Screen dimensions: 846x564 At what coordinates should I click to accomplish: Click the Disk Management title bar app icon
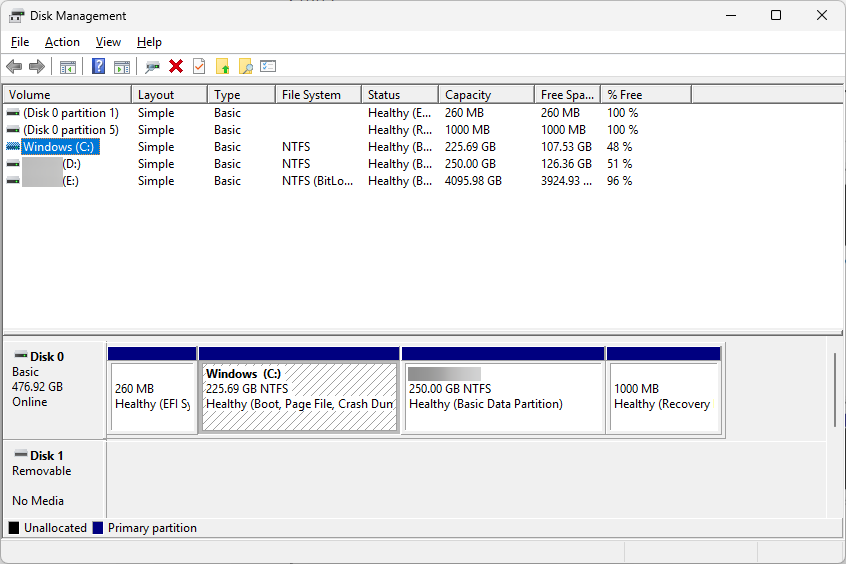pos(17,16)
